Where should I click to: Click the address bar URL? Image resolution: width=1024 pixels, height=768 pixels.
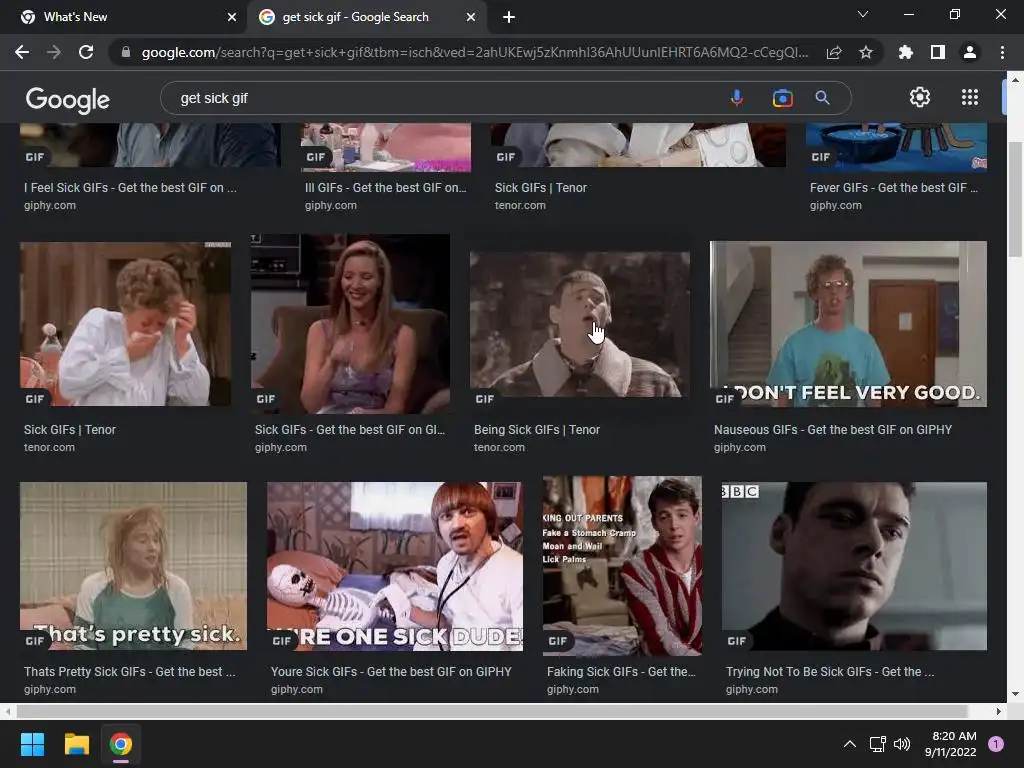[x=475, y=52]
